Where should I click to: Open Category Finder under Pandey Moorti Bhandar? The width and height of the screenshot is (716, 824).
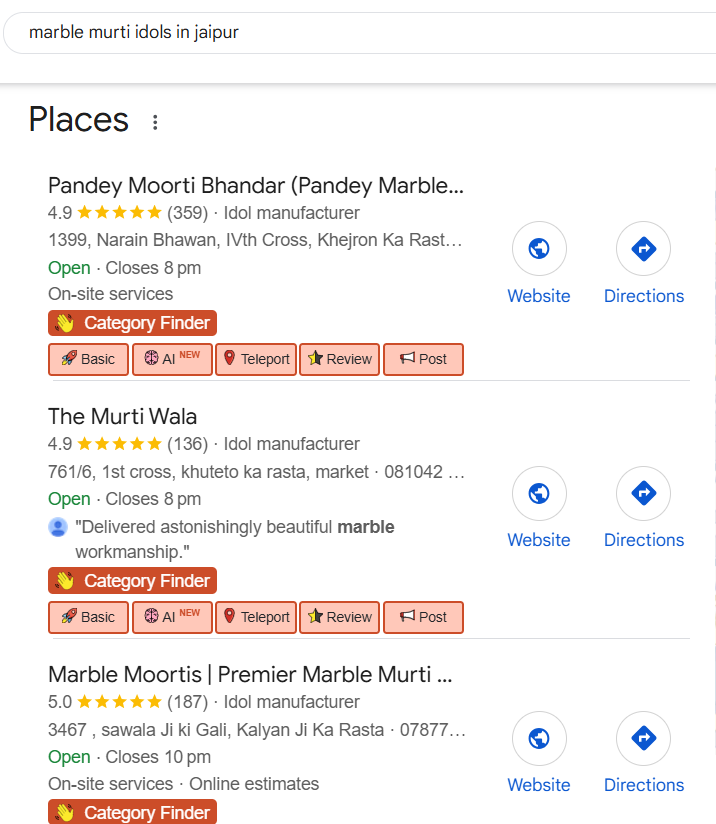coord(132,323)
